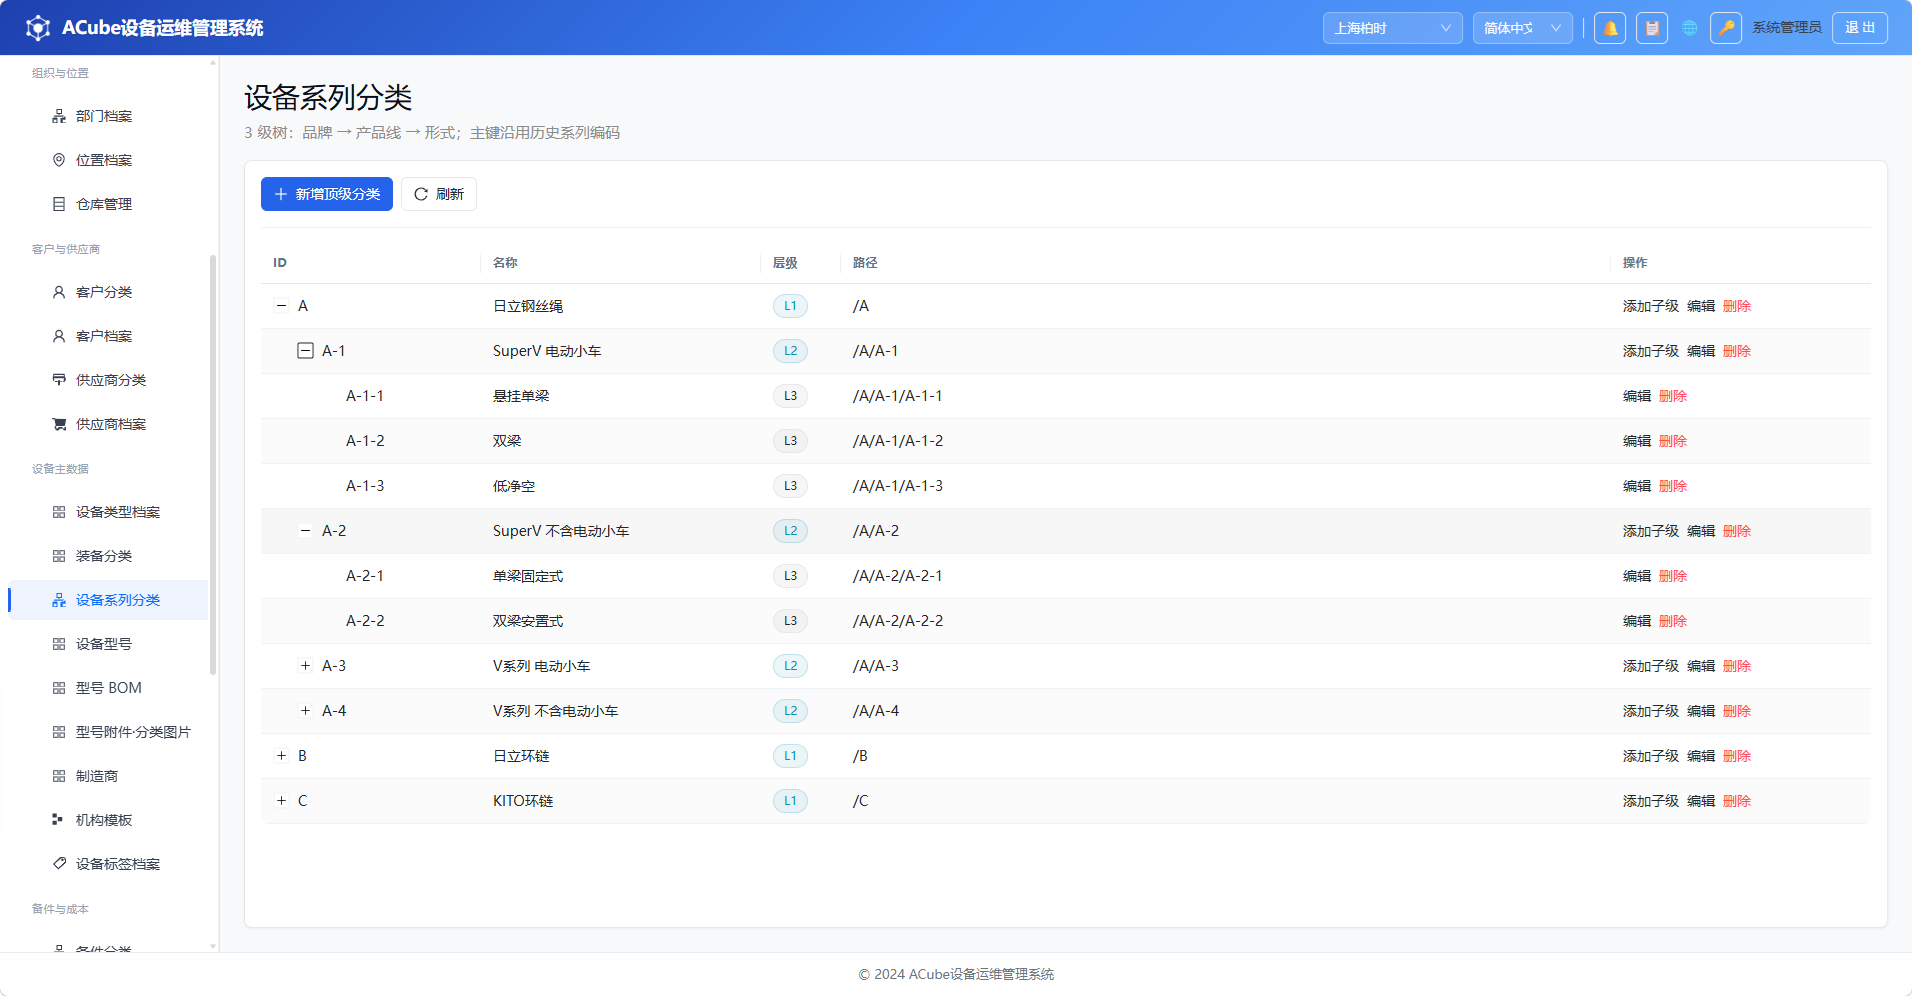Click the key password icon
Screen dimensions: 1912x996
pos(1726,28)
